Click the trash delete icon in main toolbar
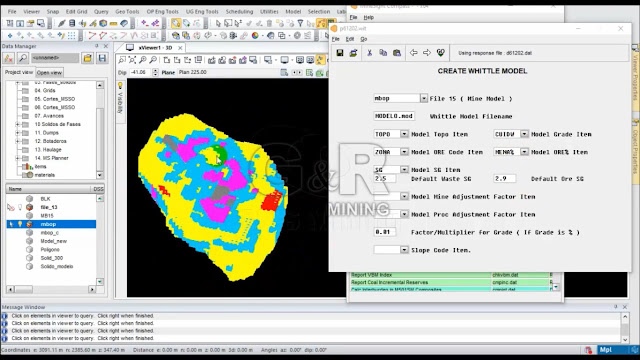The width and height of the screenshot is (640, 360). point(269,23)
